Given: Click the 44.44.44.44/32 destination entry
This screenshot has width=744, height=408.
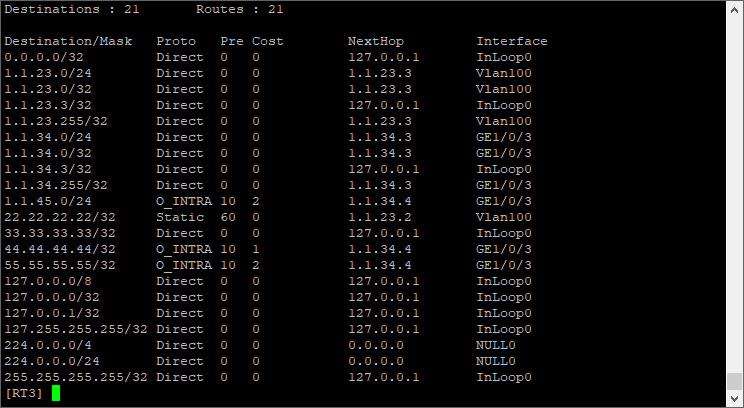Looking at the screenshot, I should point(60,249).
